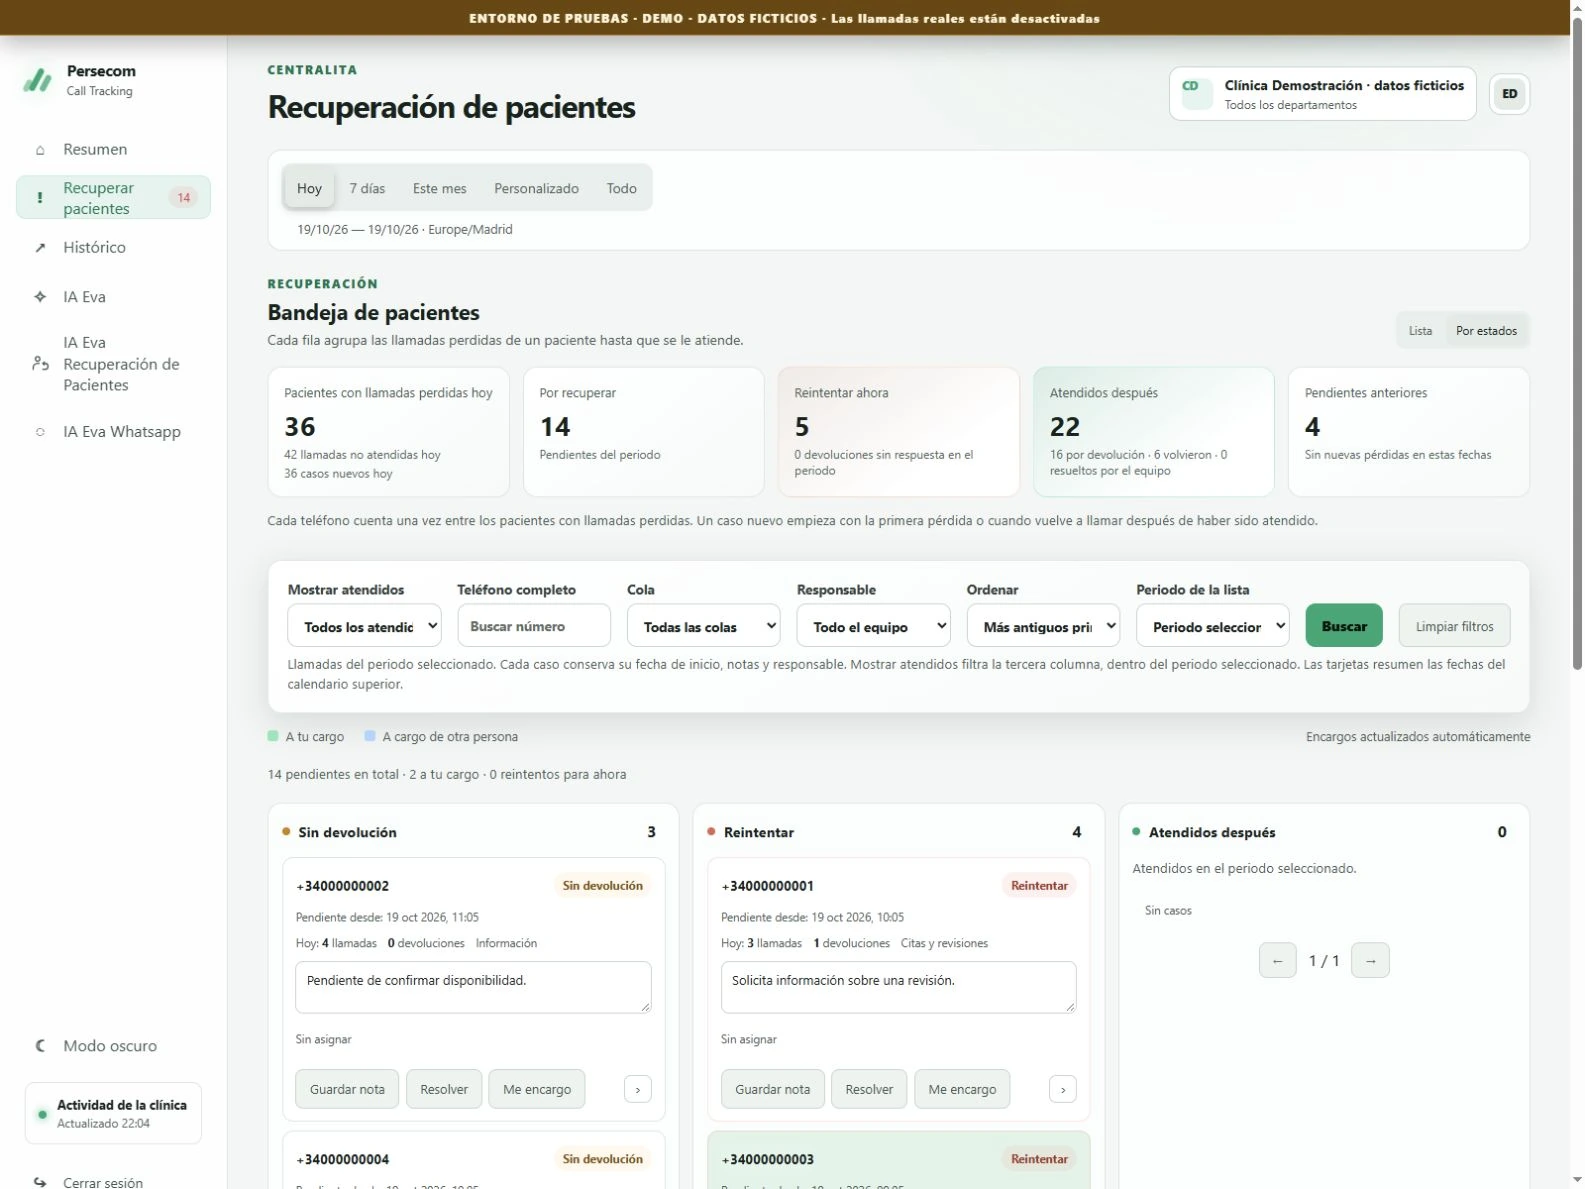The image size is (1585, 1189).
Task: Click Guardar nota on the +34000000002 card
Action: tap(347, 1089)
